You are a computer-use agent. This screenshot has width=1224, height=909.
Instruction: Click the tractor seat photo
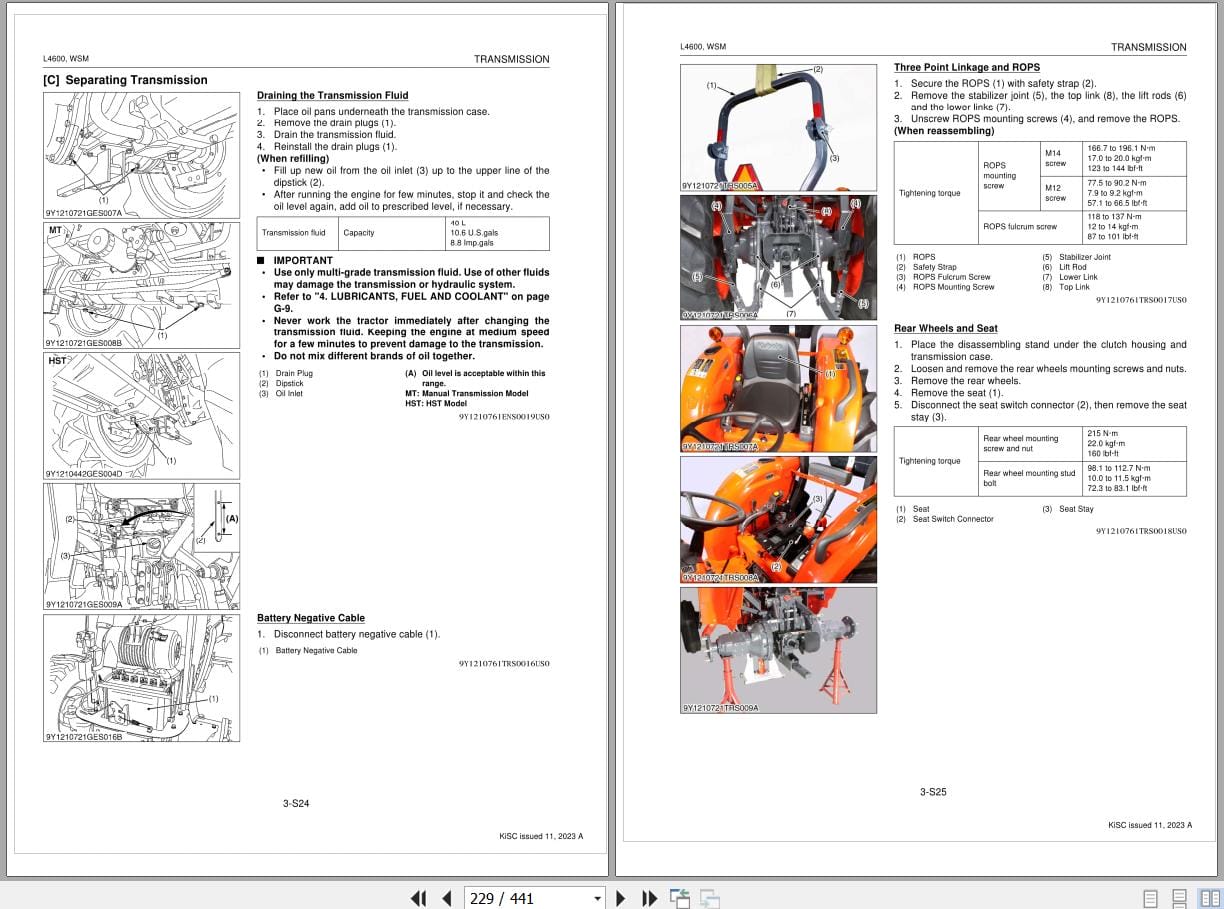click(778, 388)
